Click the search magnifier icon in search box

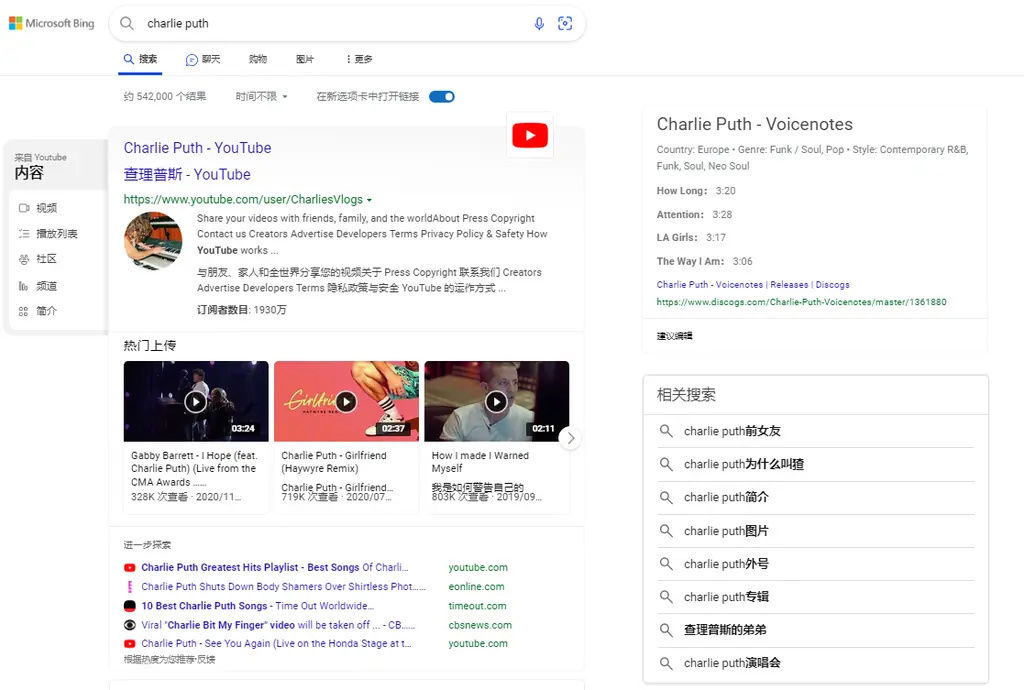pos(127,24)
